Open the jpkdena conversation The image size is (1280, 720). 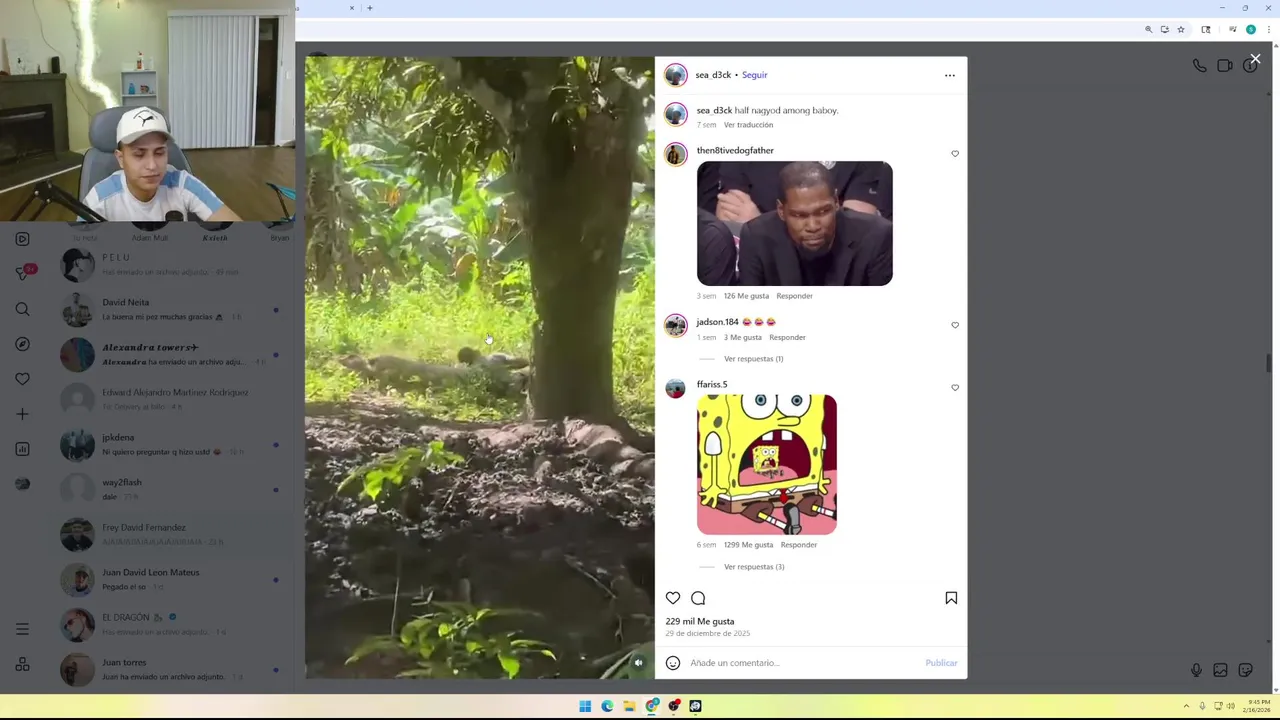[170, 444]
